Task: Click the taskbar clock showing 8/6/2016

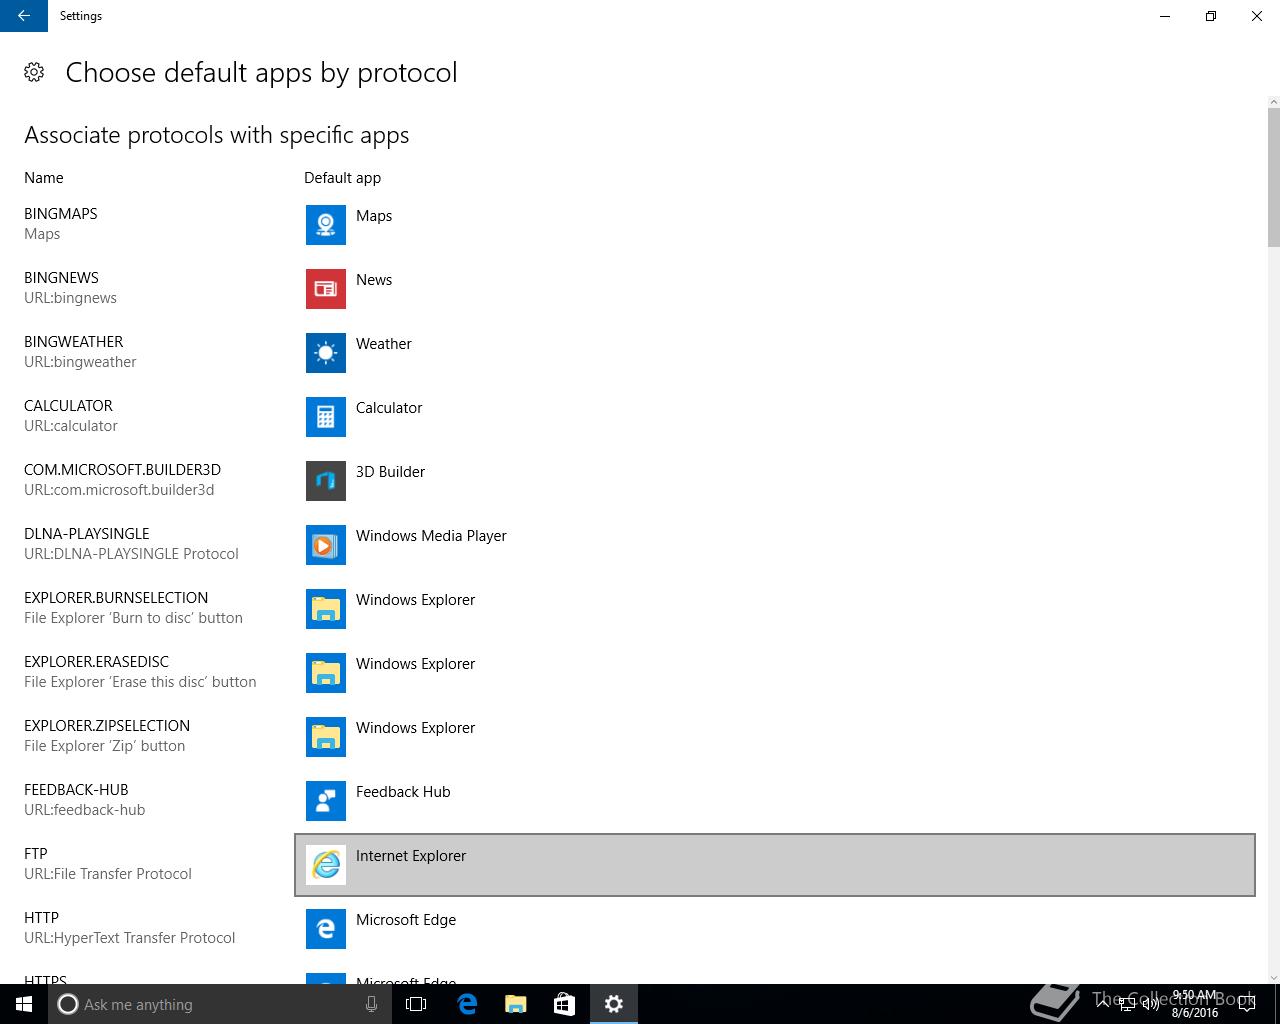Action: (x=1195, y=1004)
